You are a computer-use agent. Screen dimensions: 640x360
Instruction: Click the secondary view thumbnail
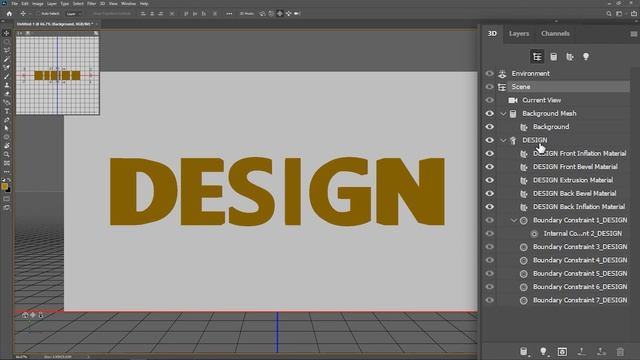click(58, 75)
